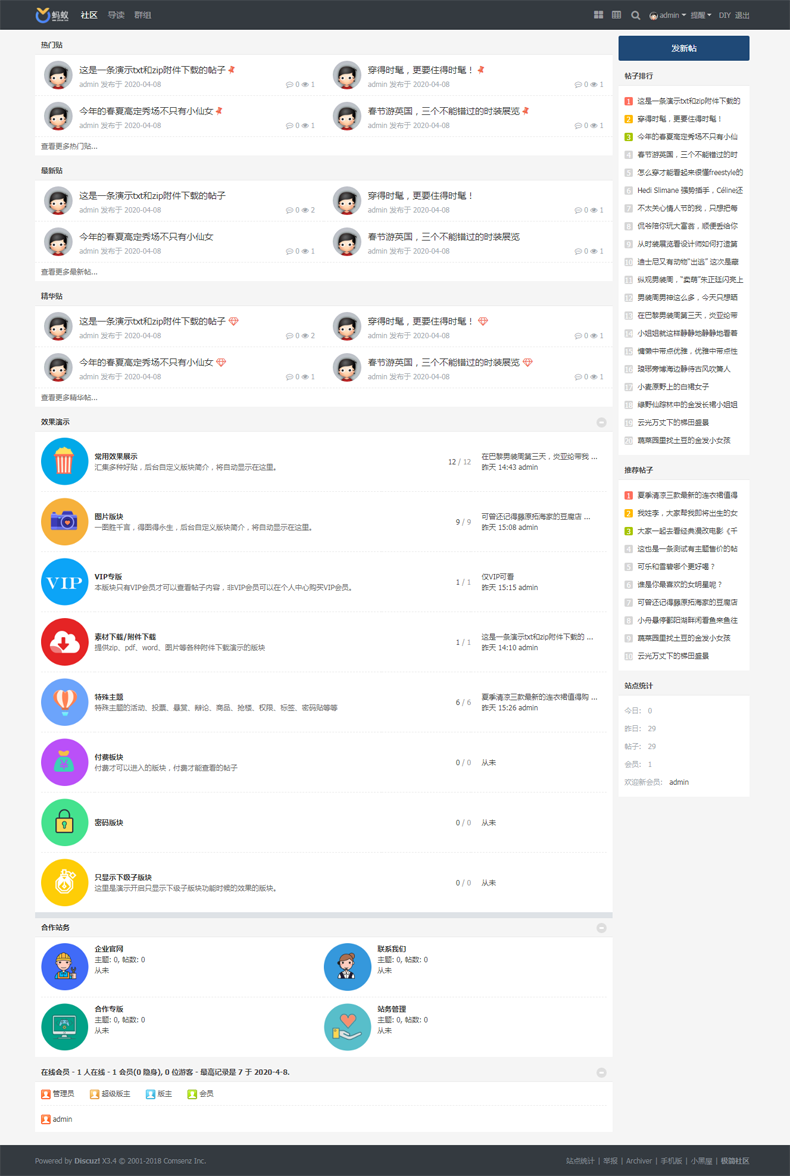This screenshot has height=1176, width=790.
Task: Click 查看更多最新帖 link
Action: [x=69, y=272]
